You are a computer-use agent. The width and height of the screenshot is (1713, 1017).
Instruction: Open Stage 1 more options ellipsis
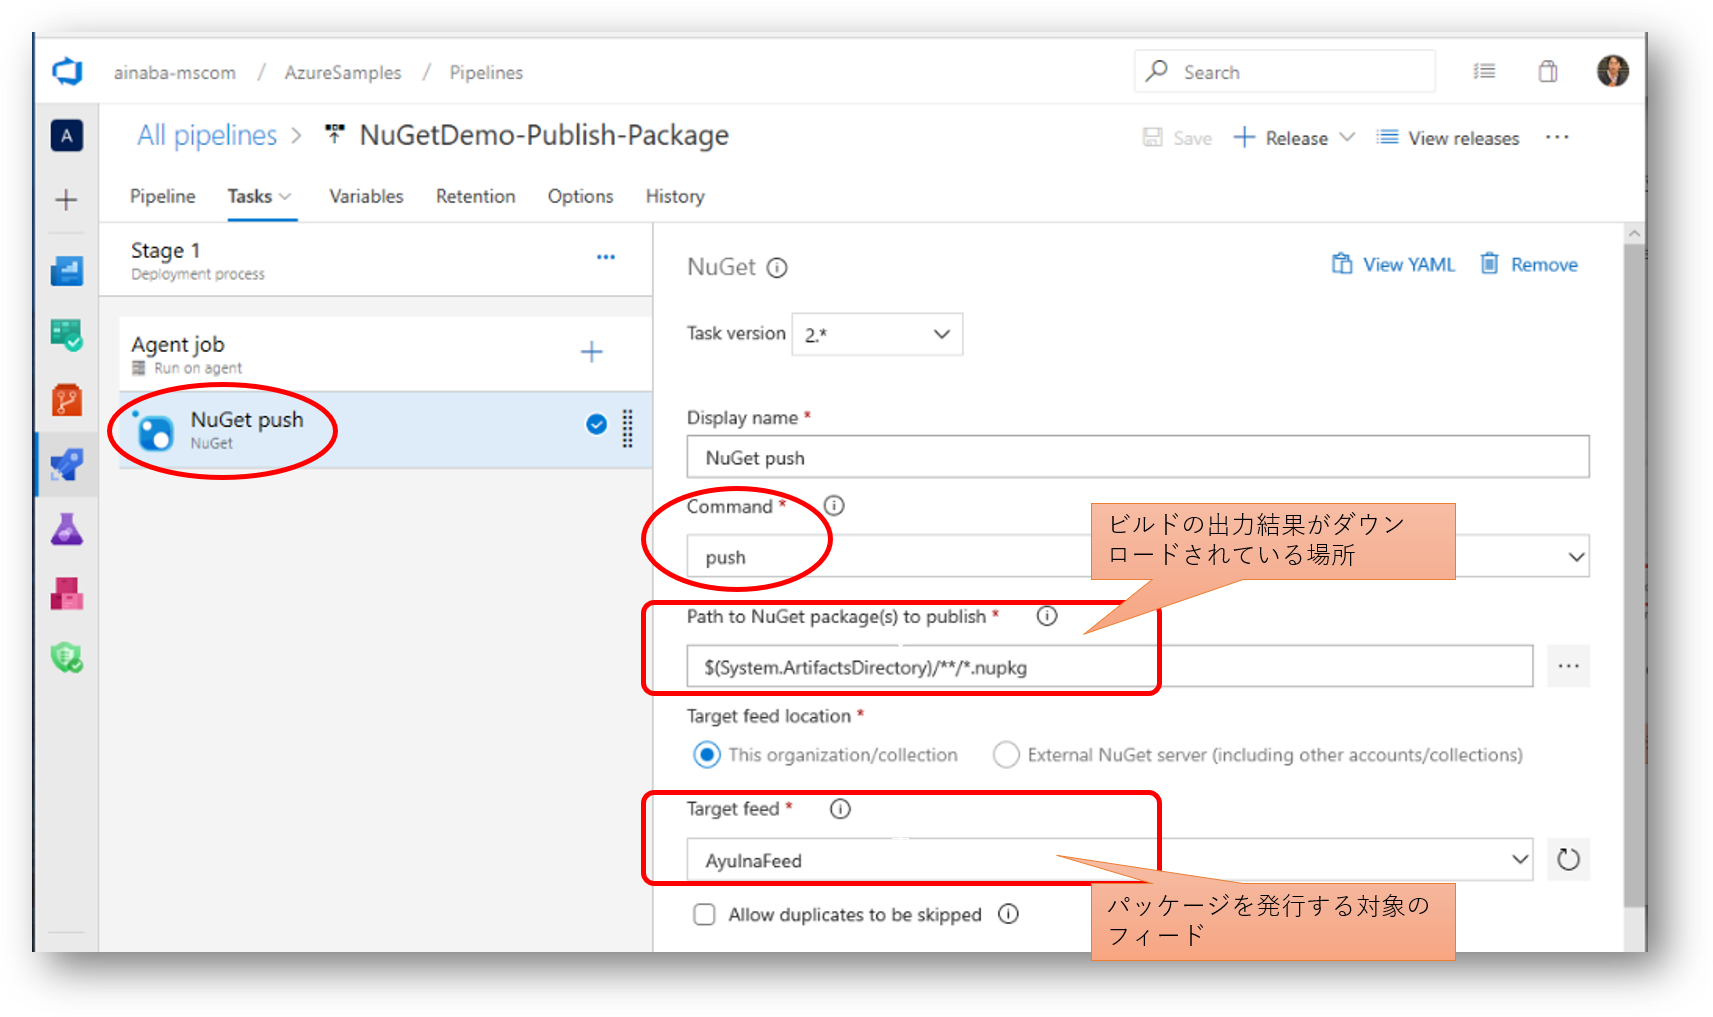606,257
